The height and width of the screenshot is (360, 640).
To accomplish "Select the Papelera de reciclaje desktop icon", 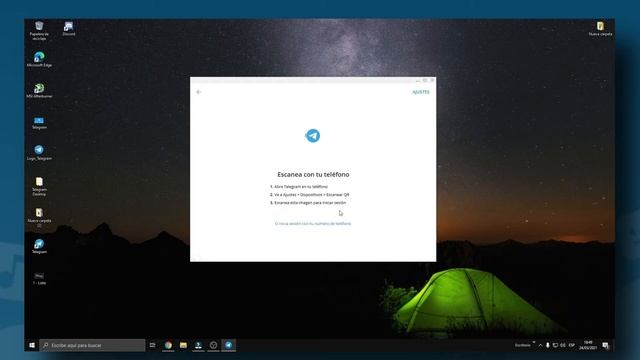I will coord(39,31).
